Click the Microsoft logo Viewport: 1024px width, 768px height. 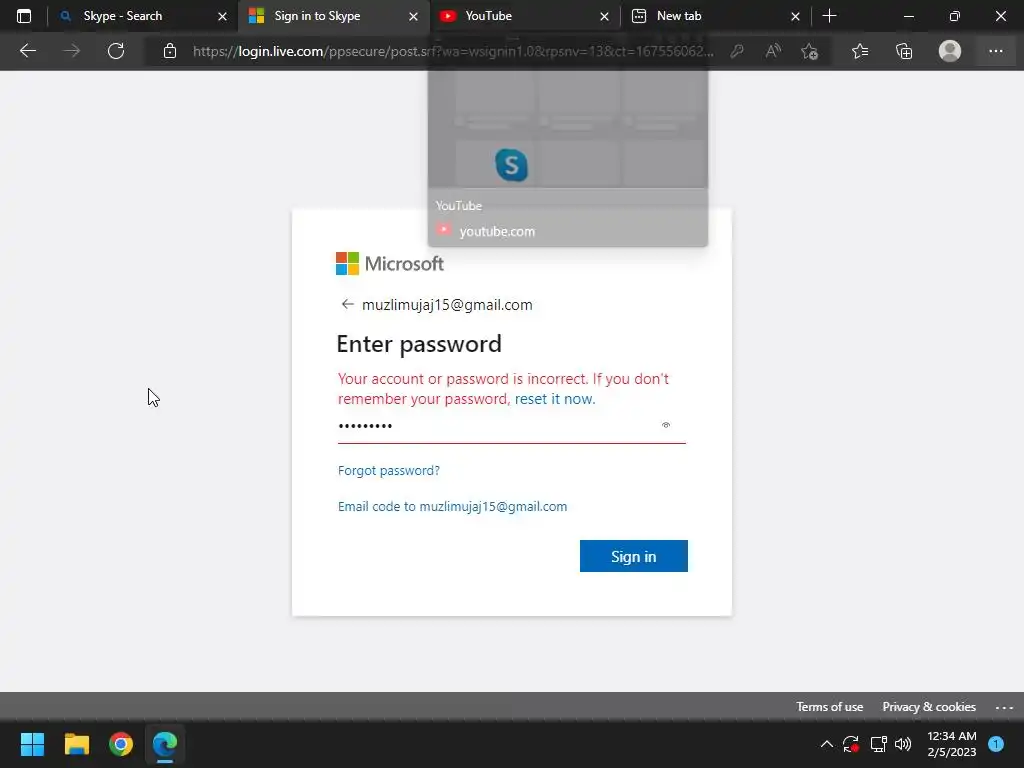pyautogui.click(x=390, y=264)
